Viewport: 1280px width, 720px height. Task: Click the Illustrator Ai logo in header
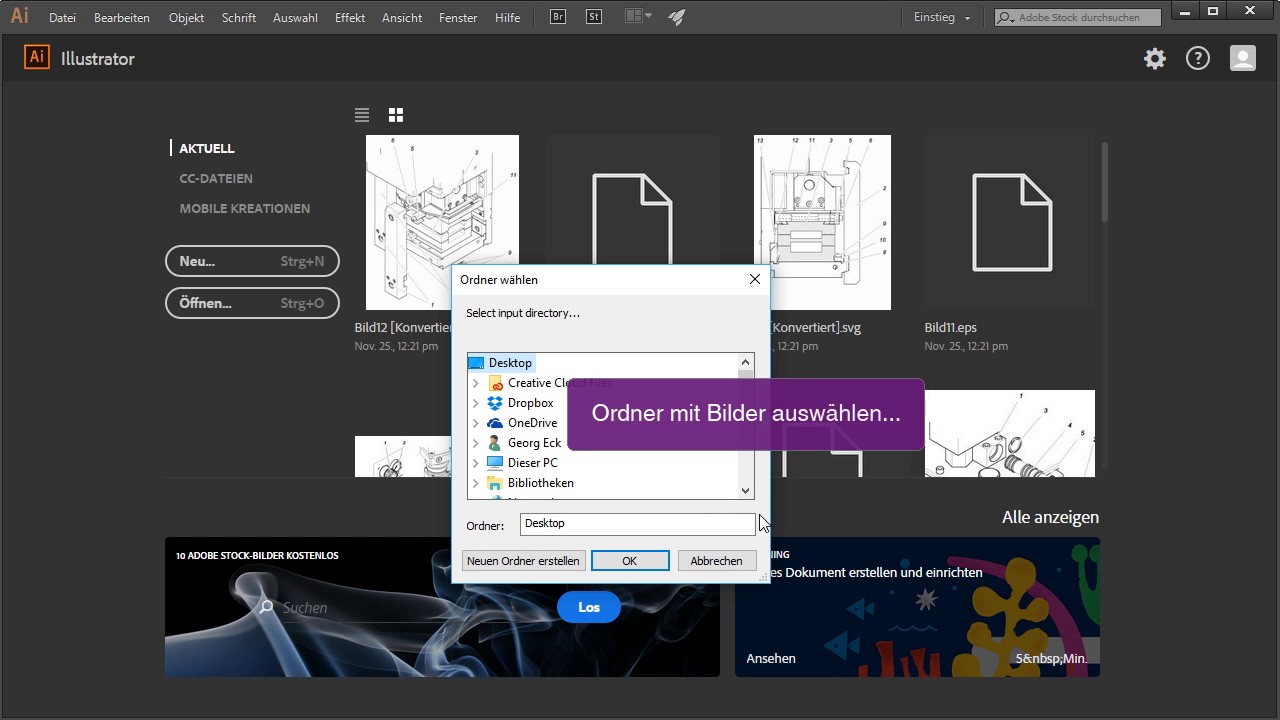[x=37, y=58]
